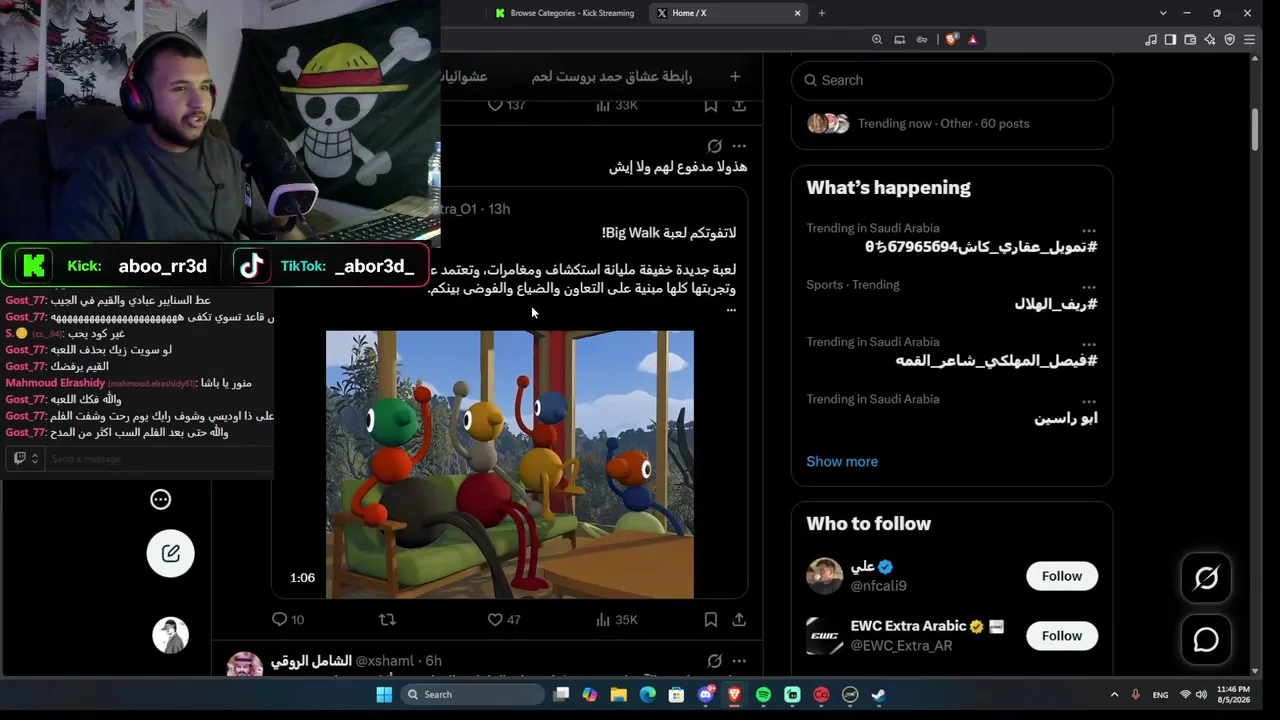Open the password key icon in address bar
The image size is (1280, 720).
pos(922,40)
